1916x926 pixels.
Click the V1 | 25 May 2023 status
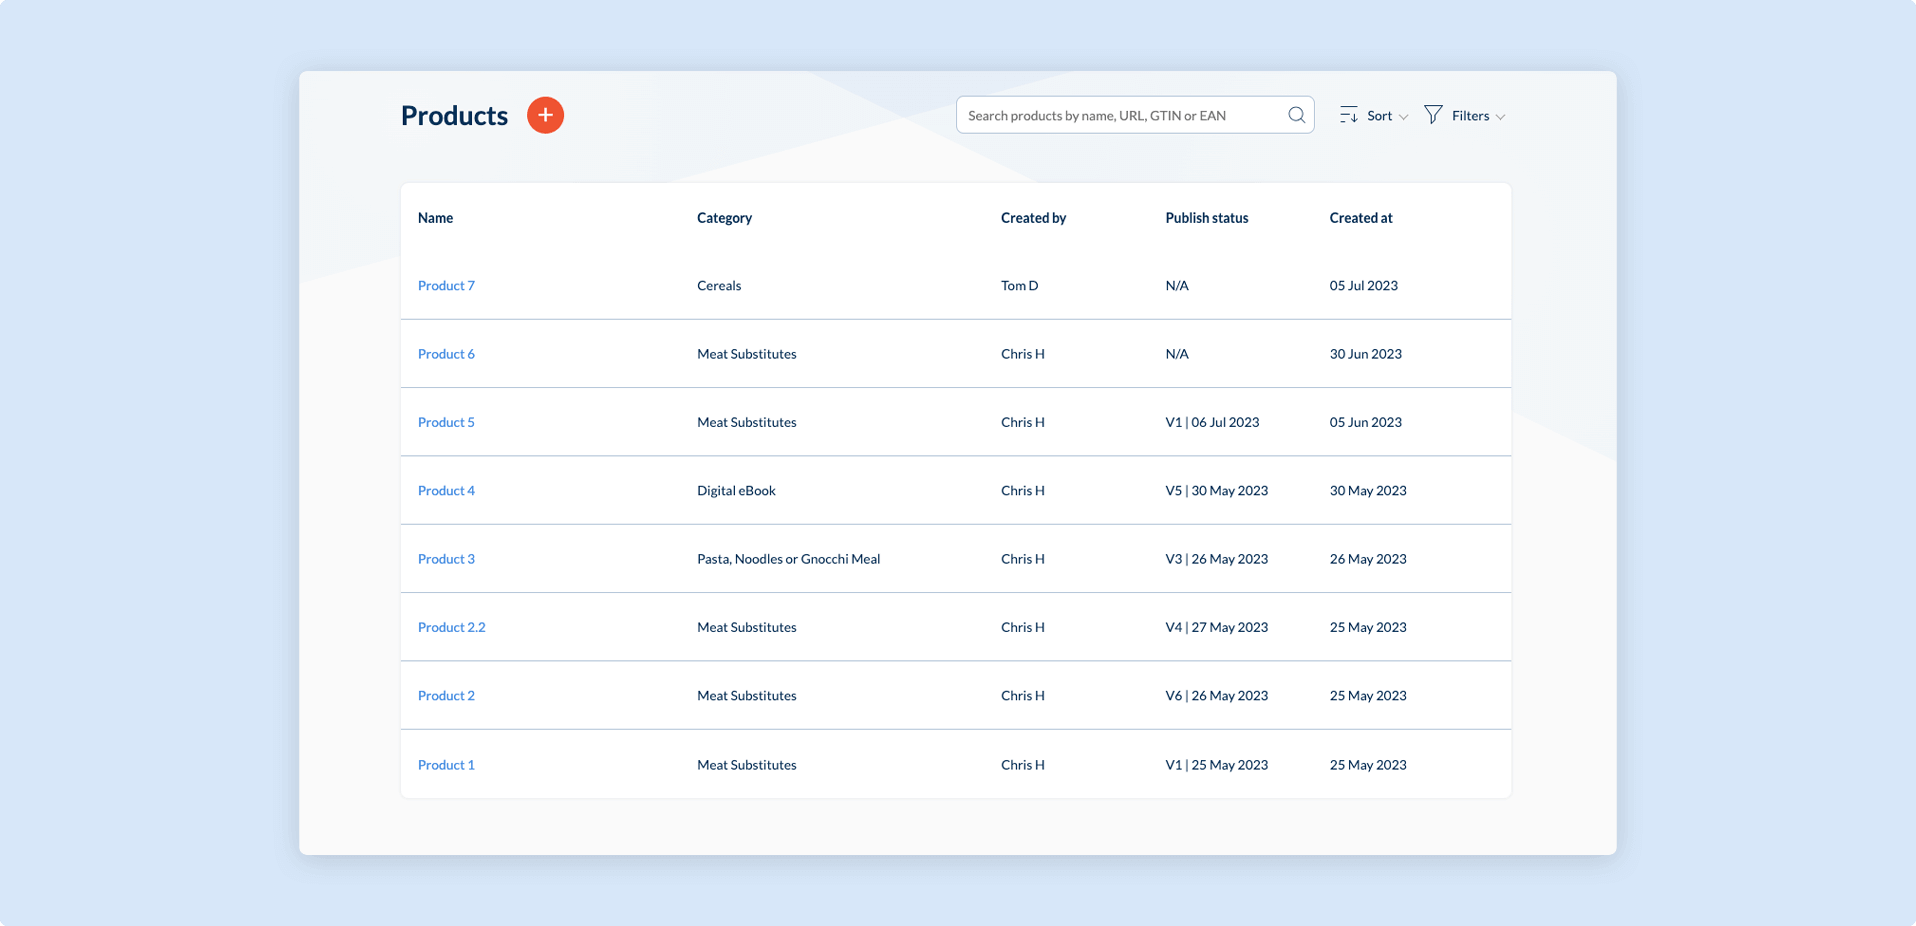tap(1216, 765)
